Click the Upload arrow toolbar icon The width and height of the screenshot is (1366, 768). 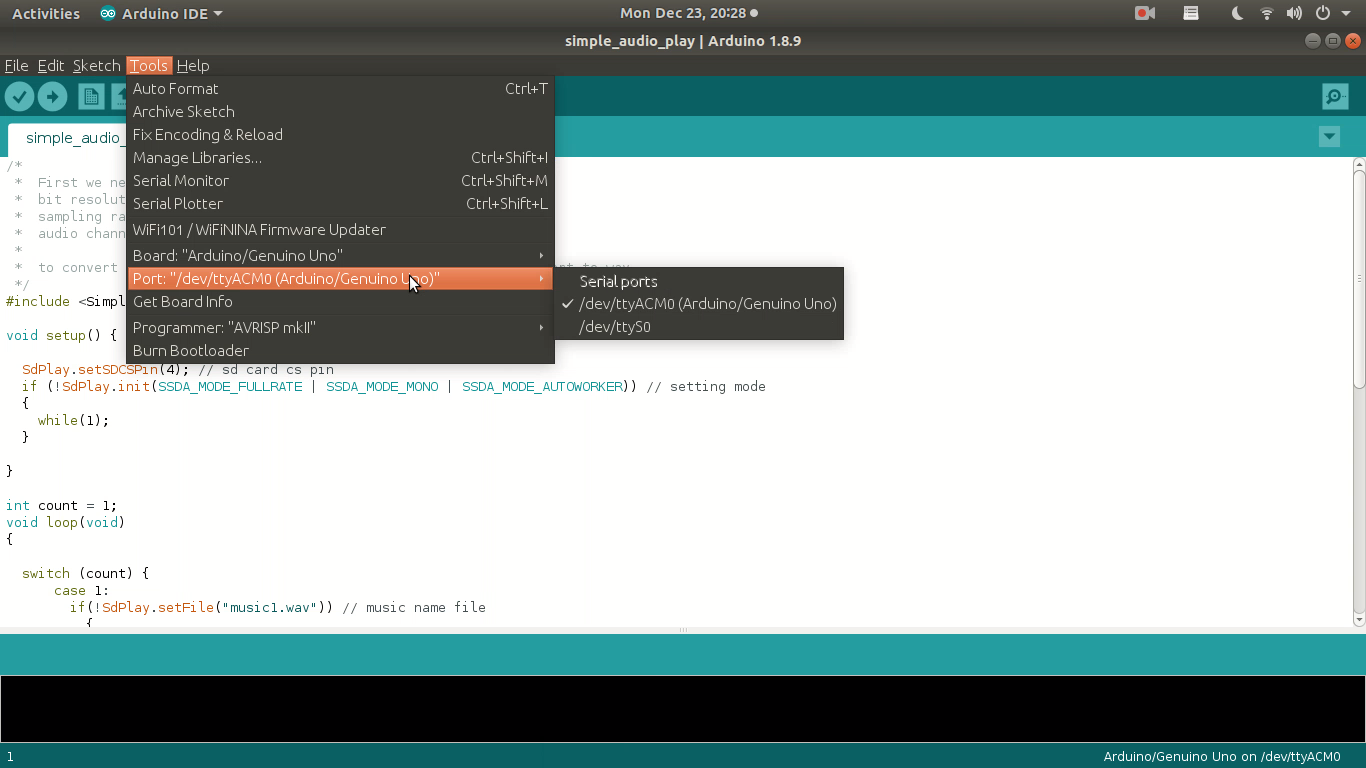(52, 96)
